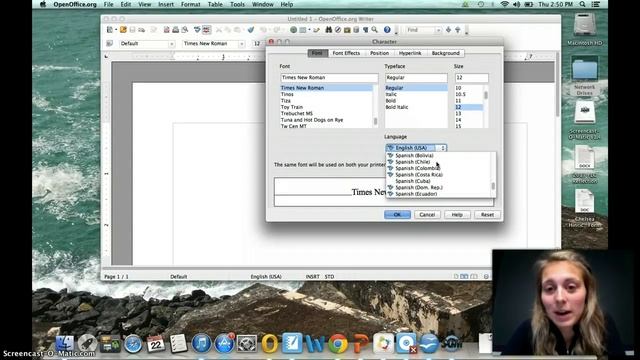Click the OpenOffice Help question mark icon
Image resolution: width=640 pixels, height=360 pixels.
(x=387, y=30)
